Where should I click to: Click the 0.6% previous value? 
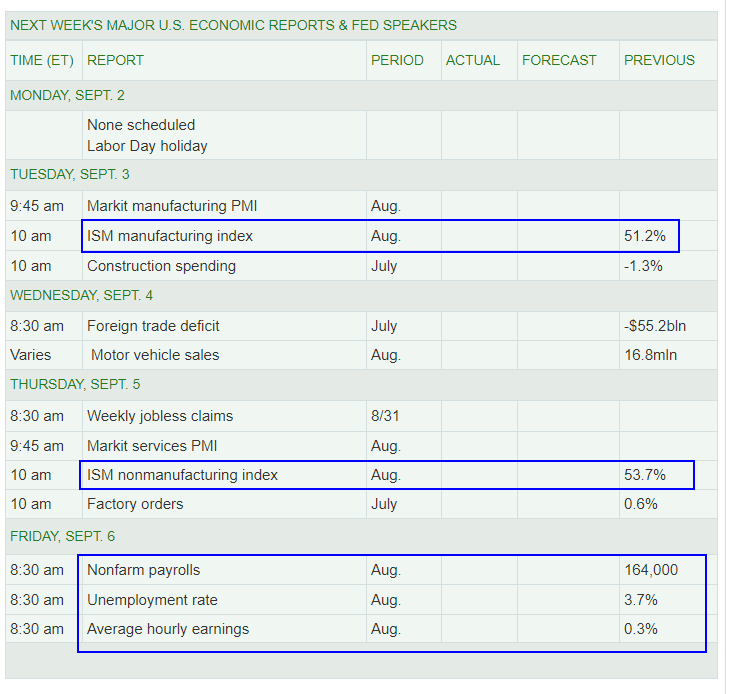tap(641, 504)
